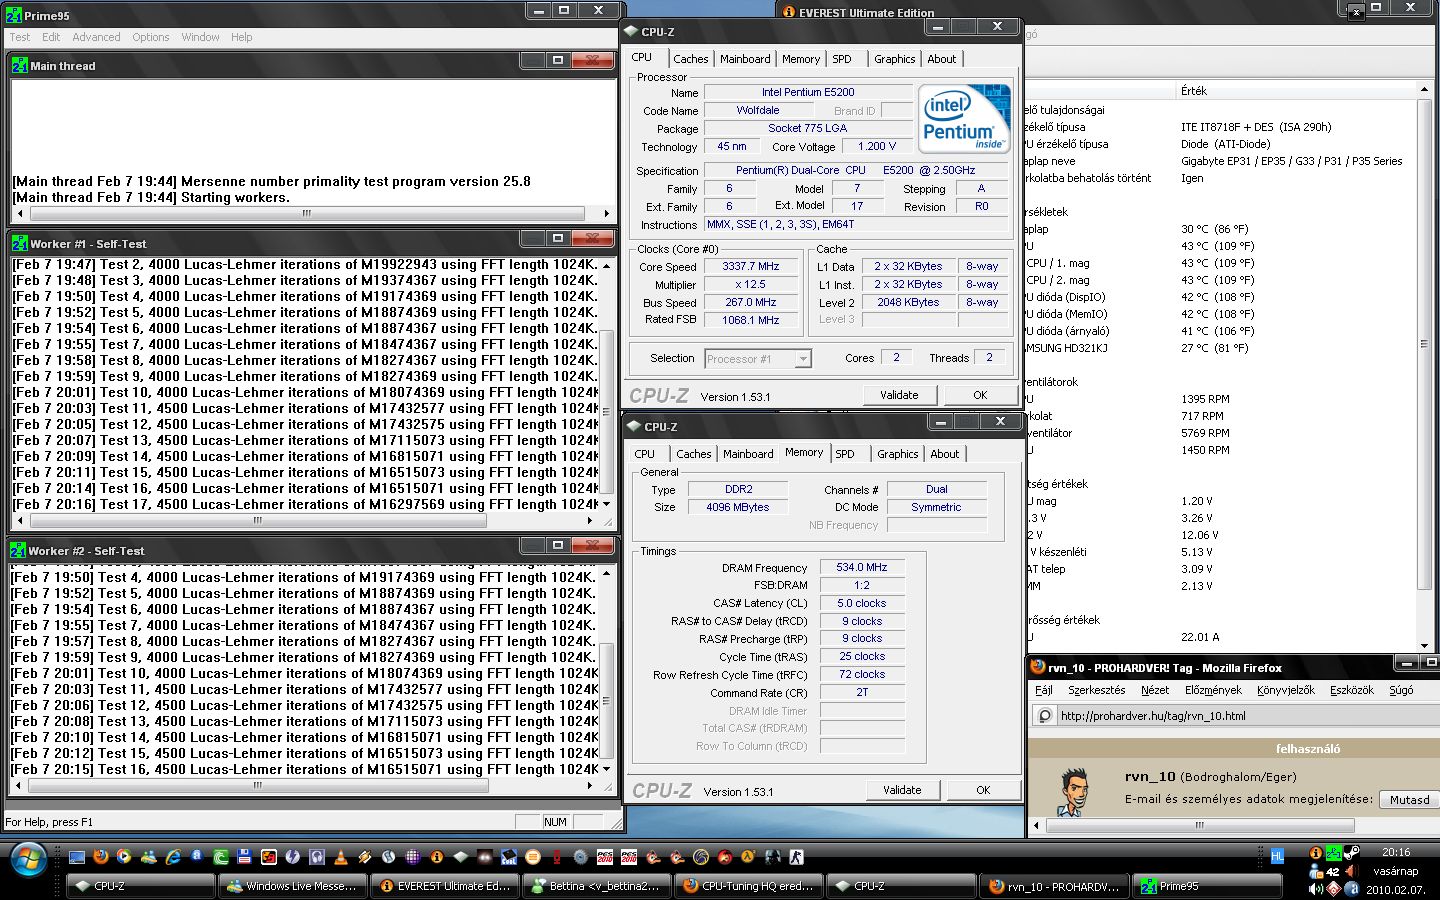Open the EVEREST quick launch icon
This screenshot has height=900, width=1440.
436,857
